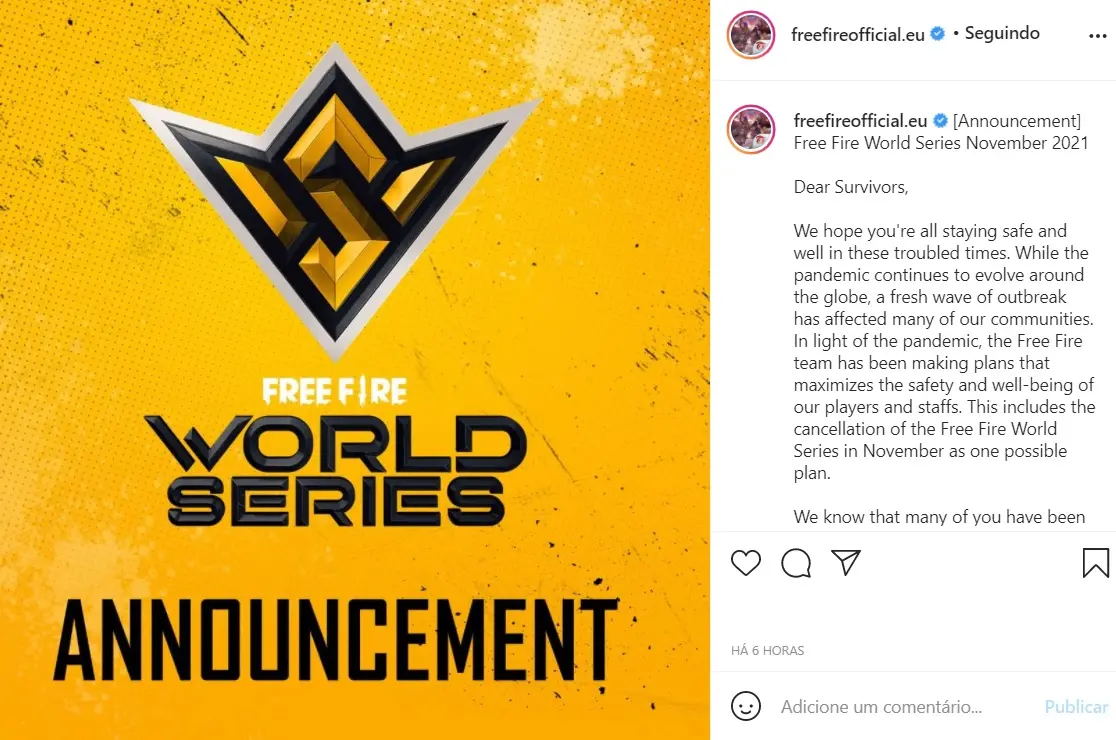Open the emoji picker smiley icon
Viewport: 1116px width, 740px height.
tap(746, 706)
